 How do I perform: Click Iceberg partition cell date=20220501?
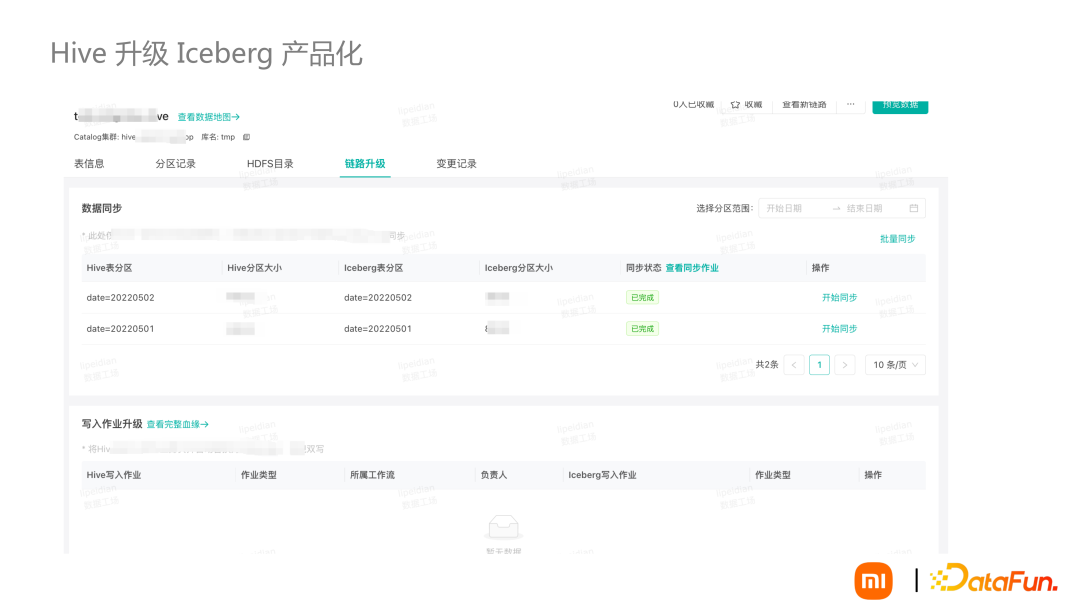pos(378,328)
